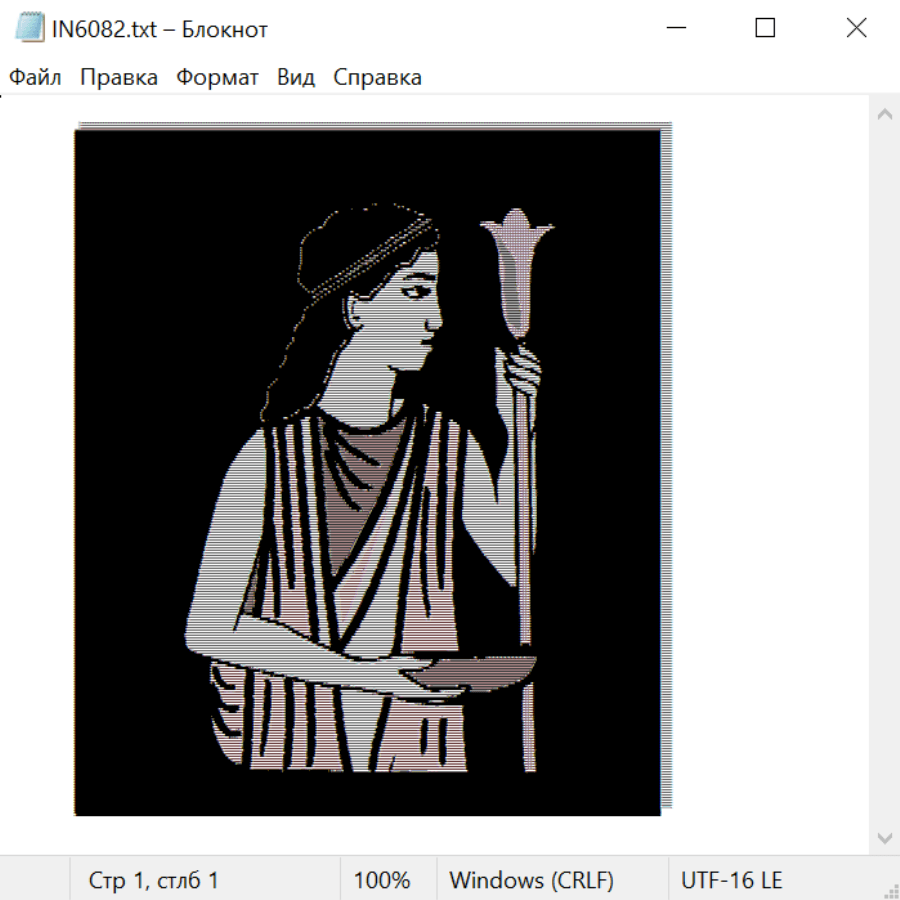Expand the Вид menu

coord(296,78)
